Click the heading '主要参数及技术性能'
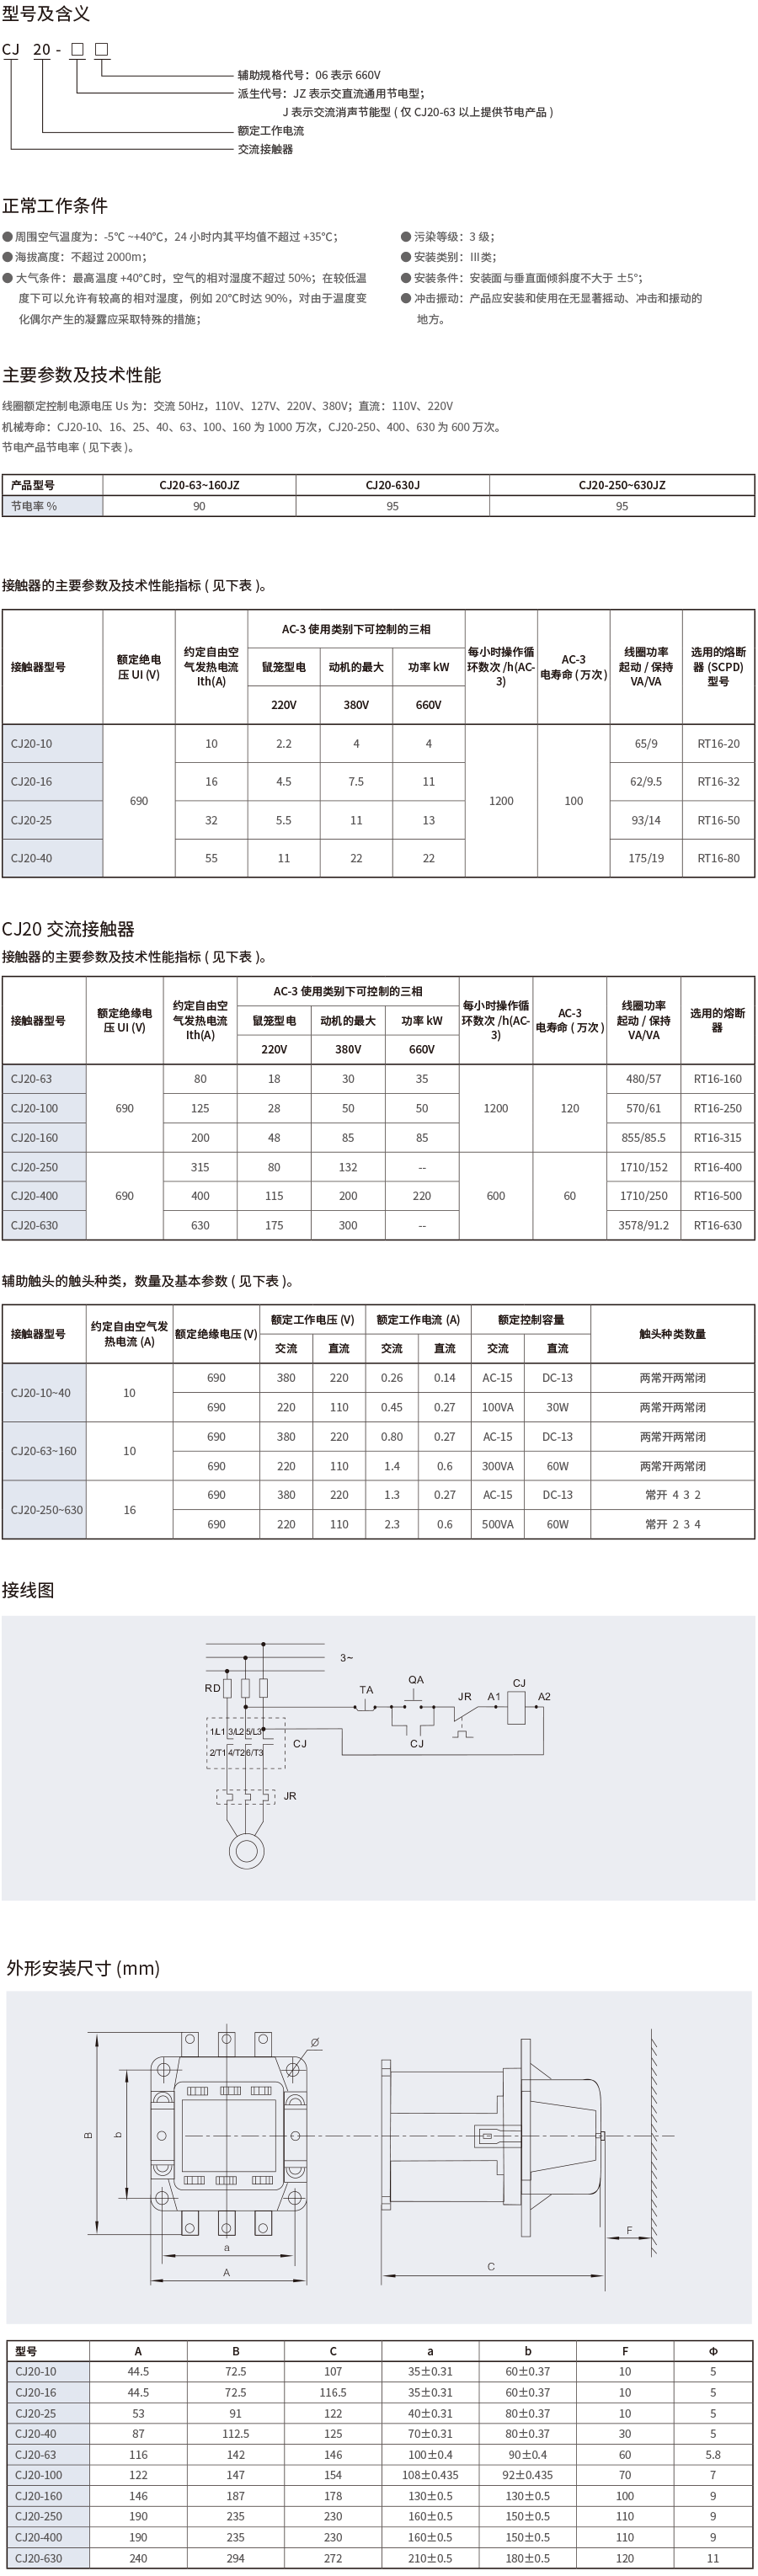This screenshot has width=758, height=2576. (x=81, y=375)
